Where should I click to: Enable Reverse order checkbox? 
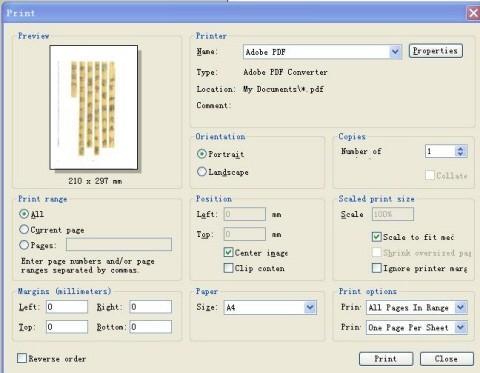coord(22,358)
